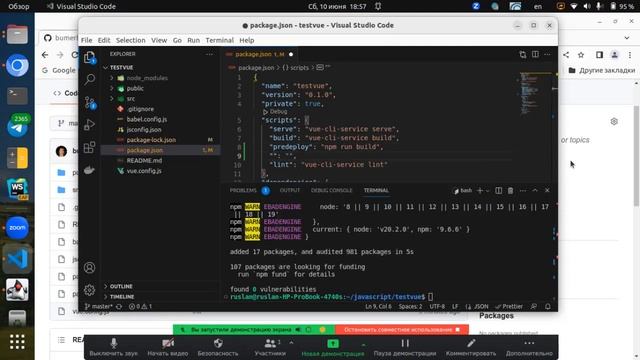Screen dimensions: 640x360
Task: Toggle the Prettier formatter status item
Action: (x=509, y=306)
